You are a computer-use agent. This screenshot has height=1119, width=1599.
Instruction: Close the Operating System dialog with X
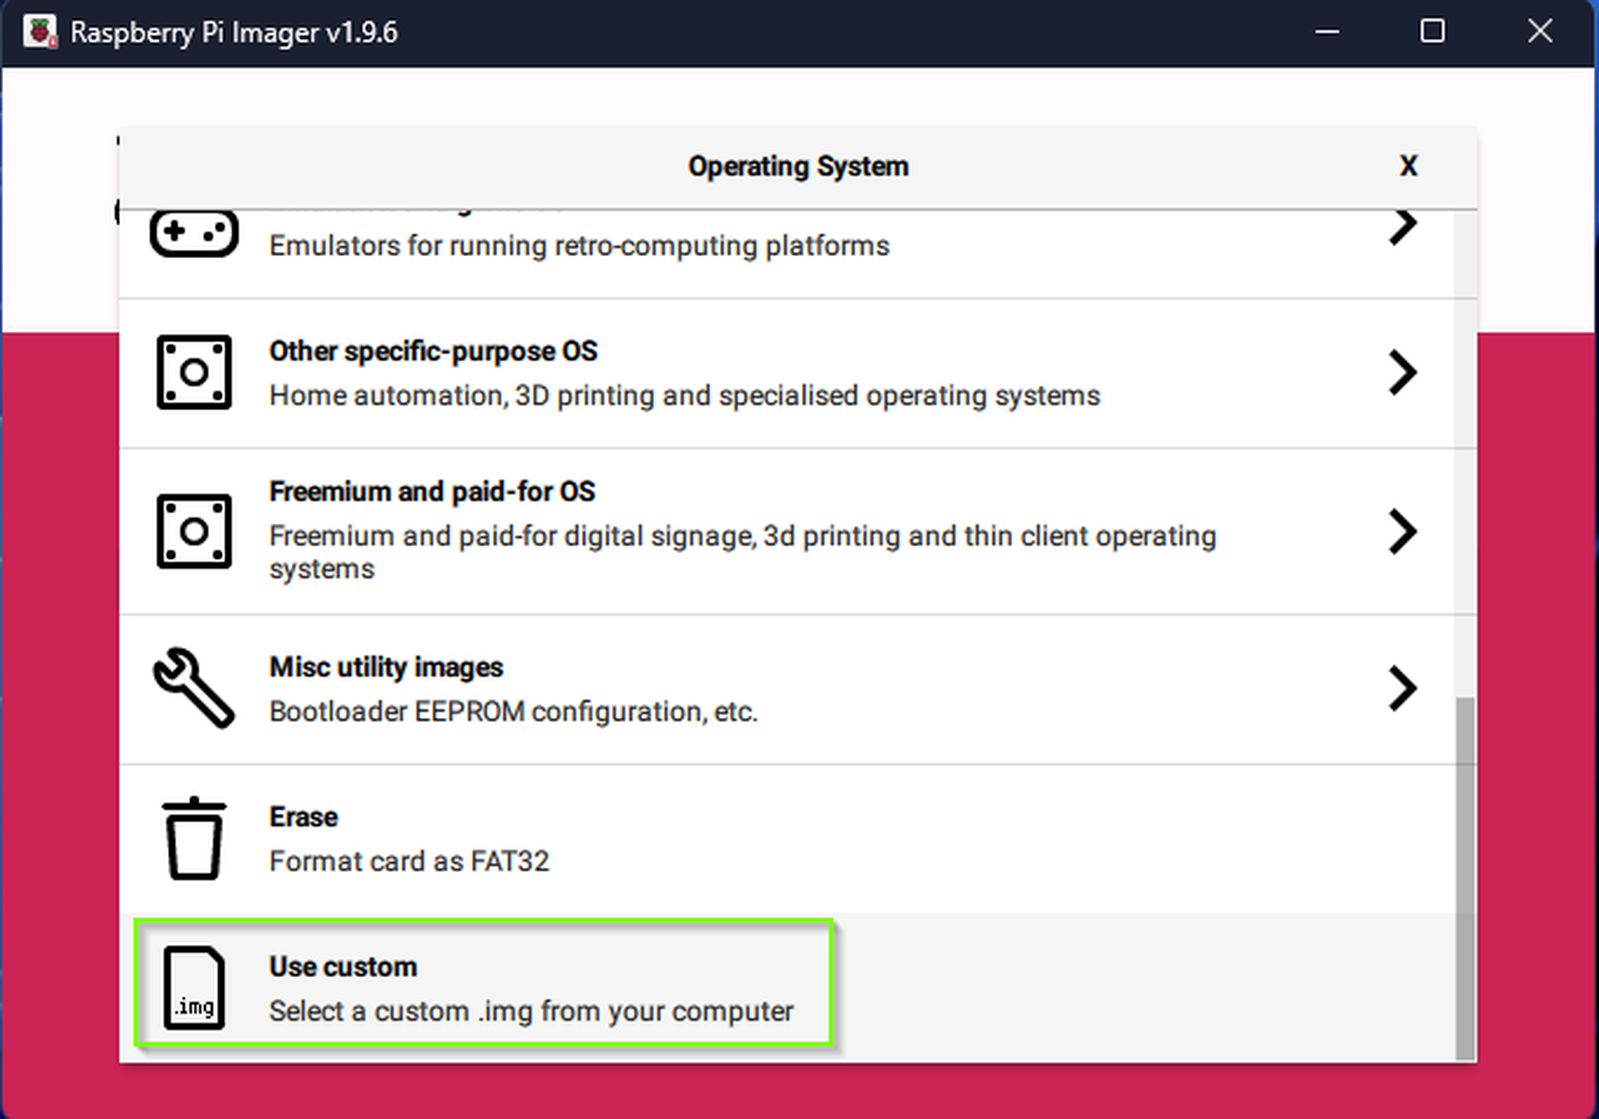point(1408,166)
